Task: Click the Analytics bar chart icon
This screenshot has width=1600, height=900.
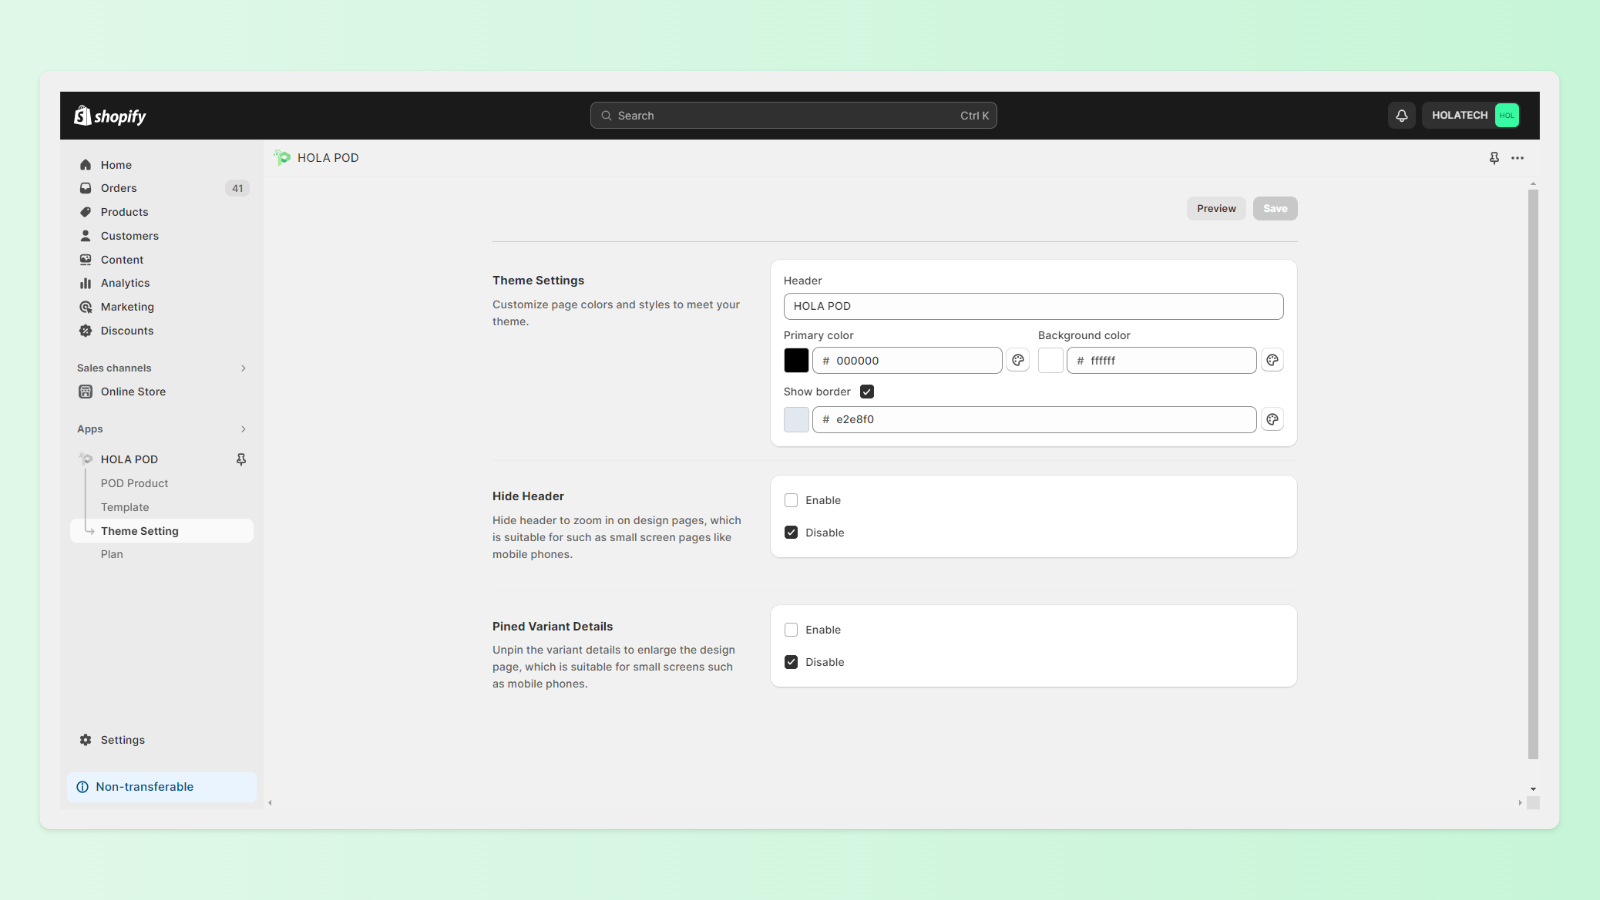Action: tap(86, 283)
